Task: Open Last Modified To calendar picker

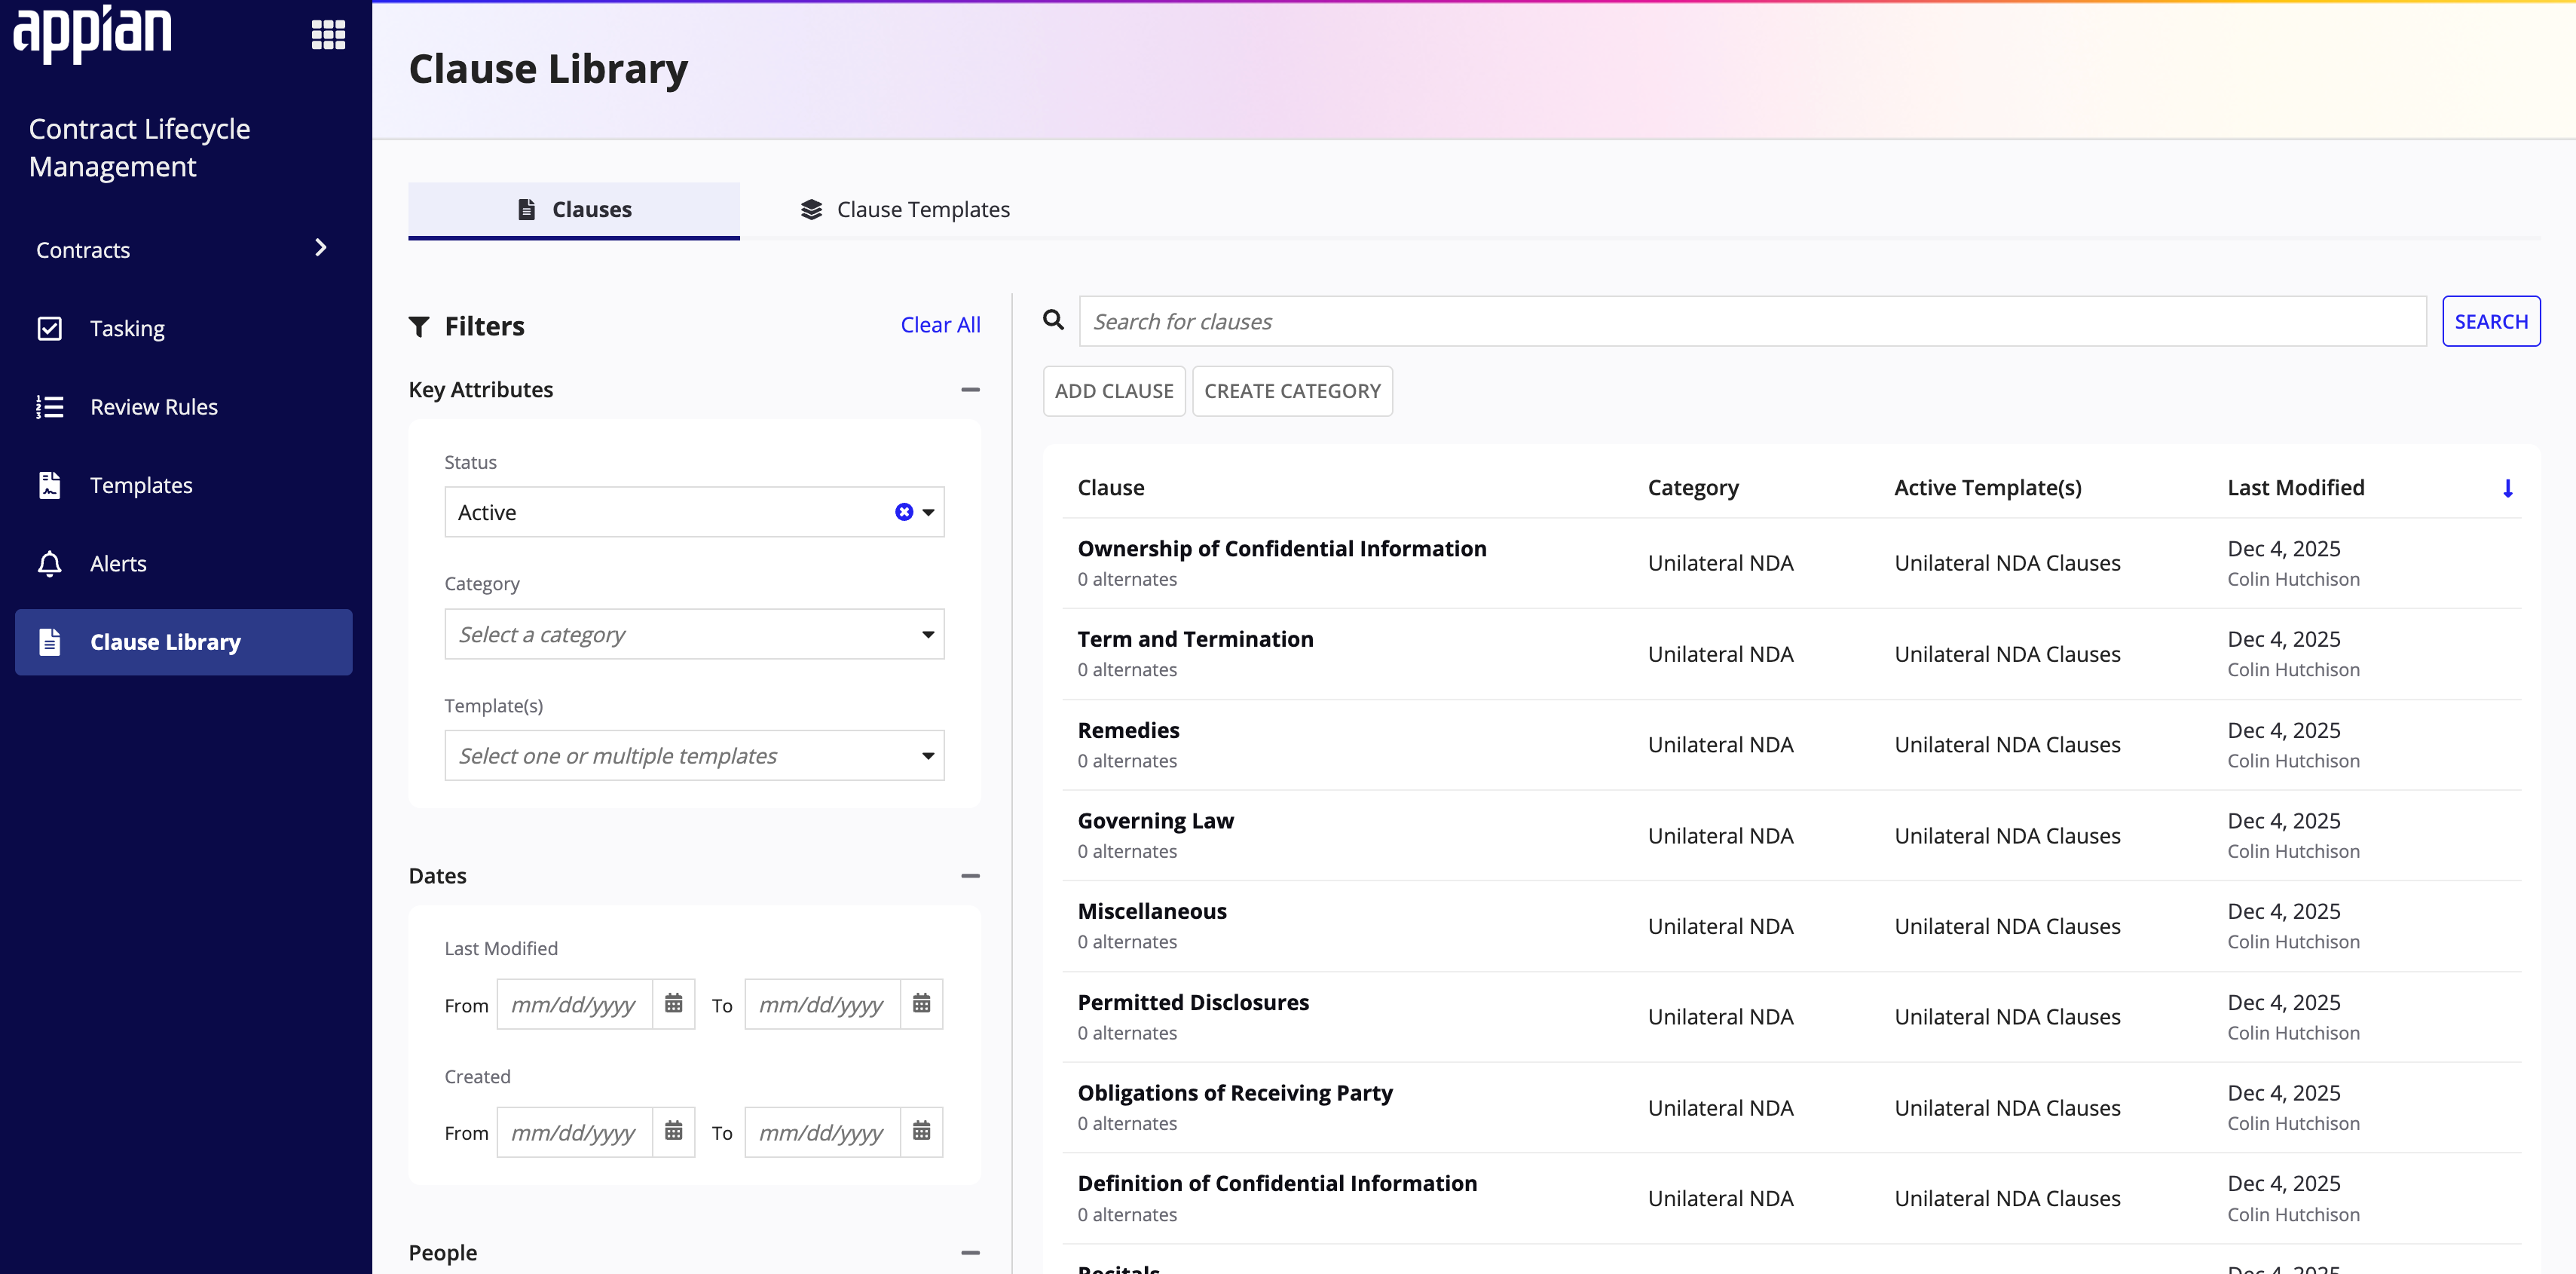Action: (922, 1003)
